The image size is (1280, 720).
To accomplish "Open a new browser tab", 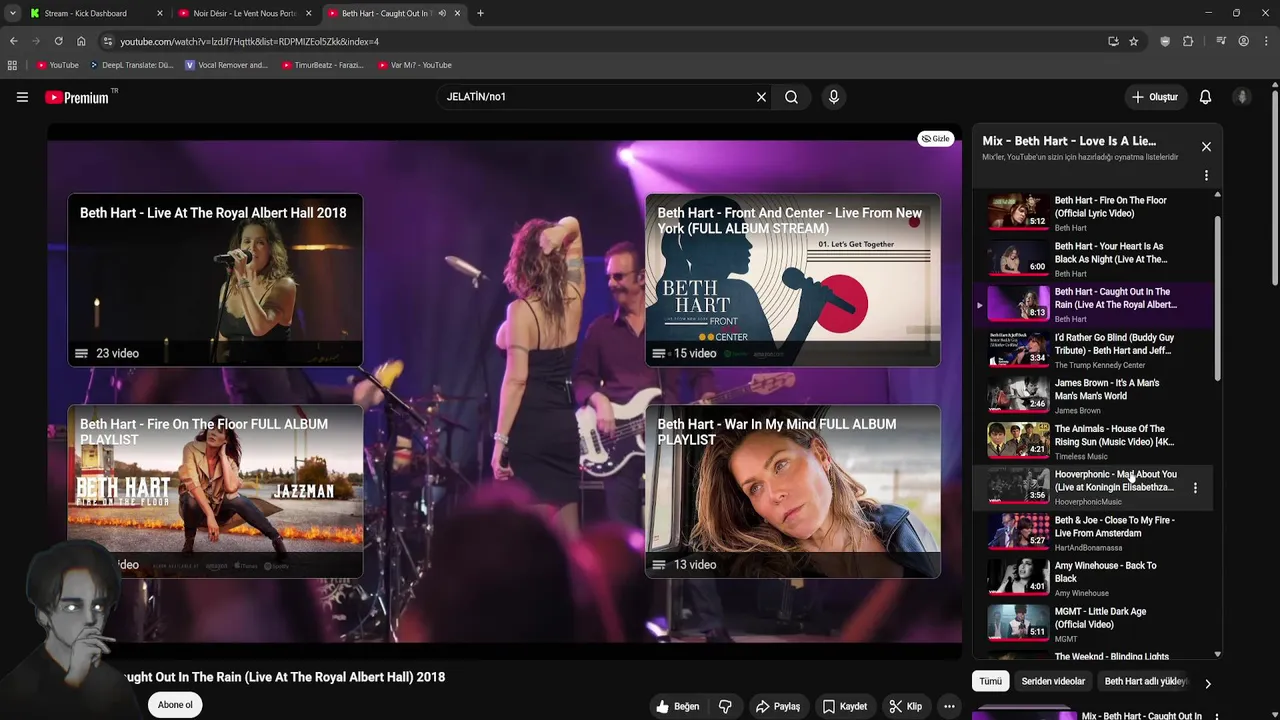I will pos(480,13).
